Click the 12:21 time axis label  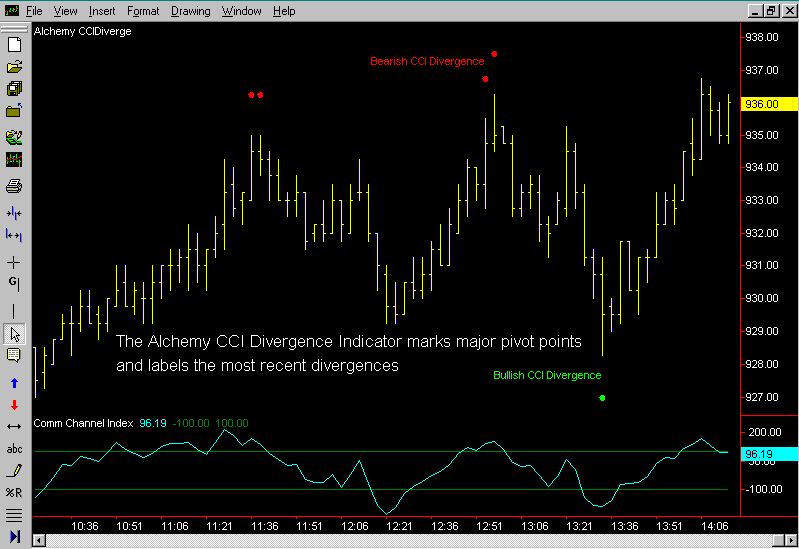(x=399, y=526)
